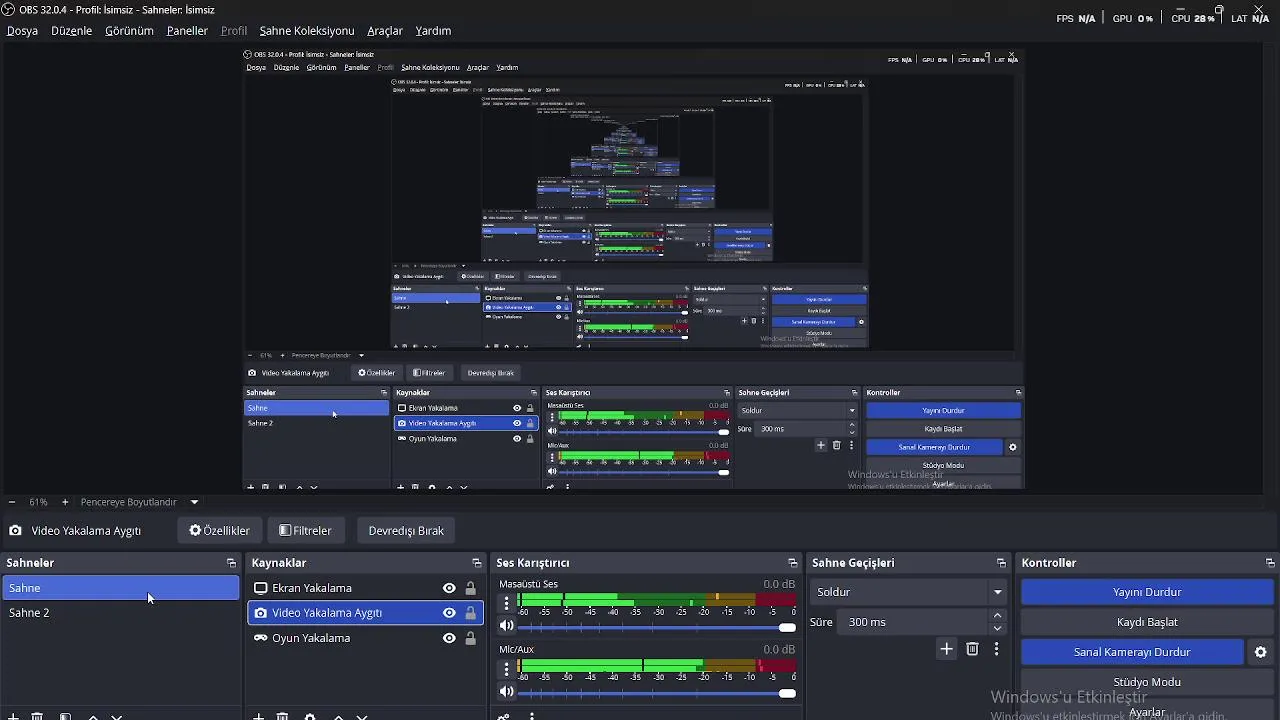Click the Özellikler button
Viewport: 1280px width, 720px height.
[220, 531]
